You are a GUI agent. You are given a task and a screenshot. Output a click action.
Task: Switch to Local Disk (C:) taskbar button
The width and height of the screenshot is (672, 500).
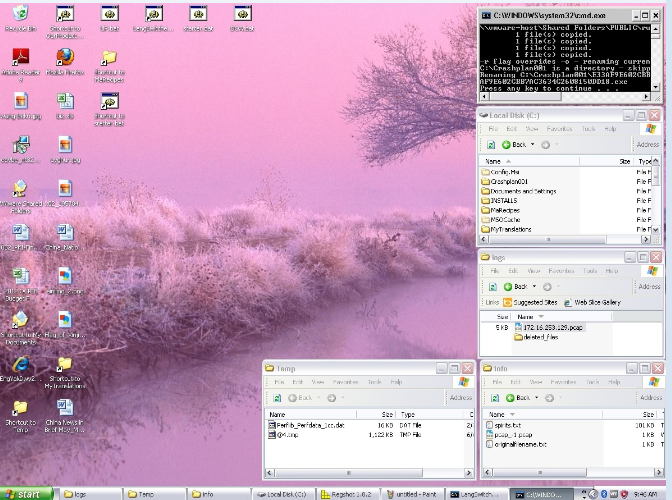[x=283, y=494]
